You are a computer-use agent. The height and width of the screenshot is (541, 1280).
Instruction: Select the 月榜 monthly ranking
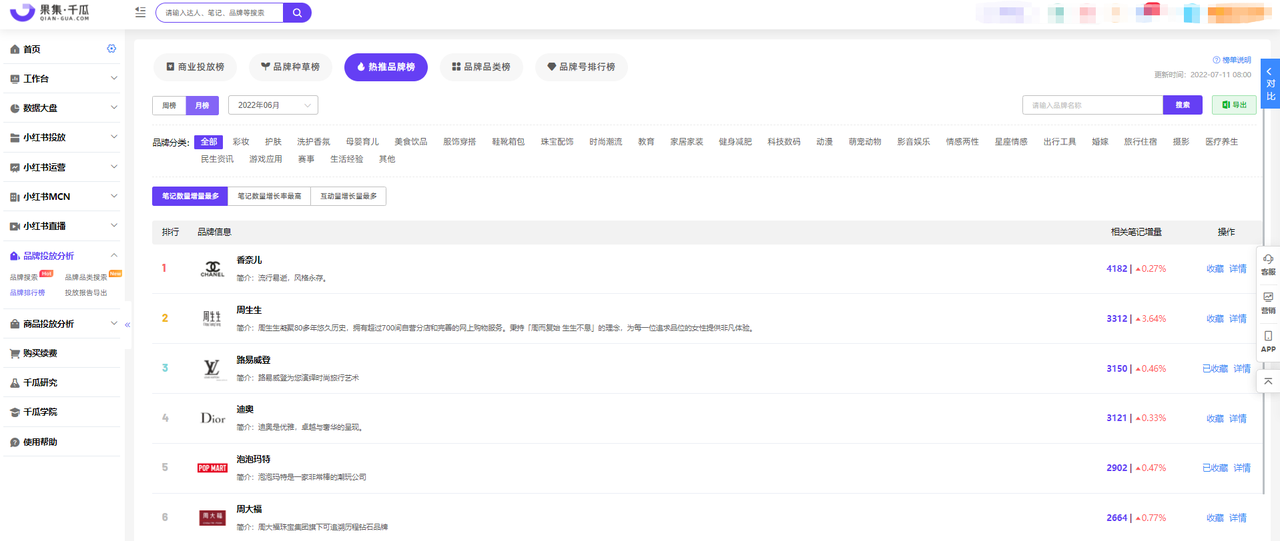(202, 105)
